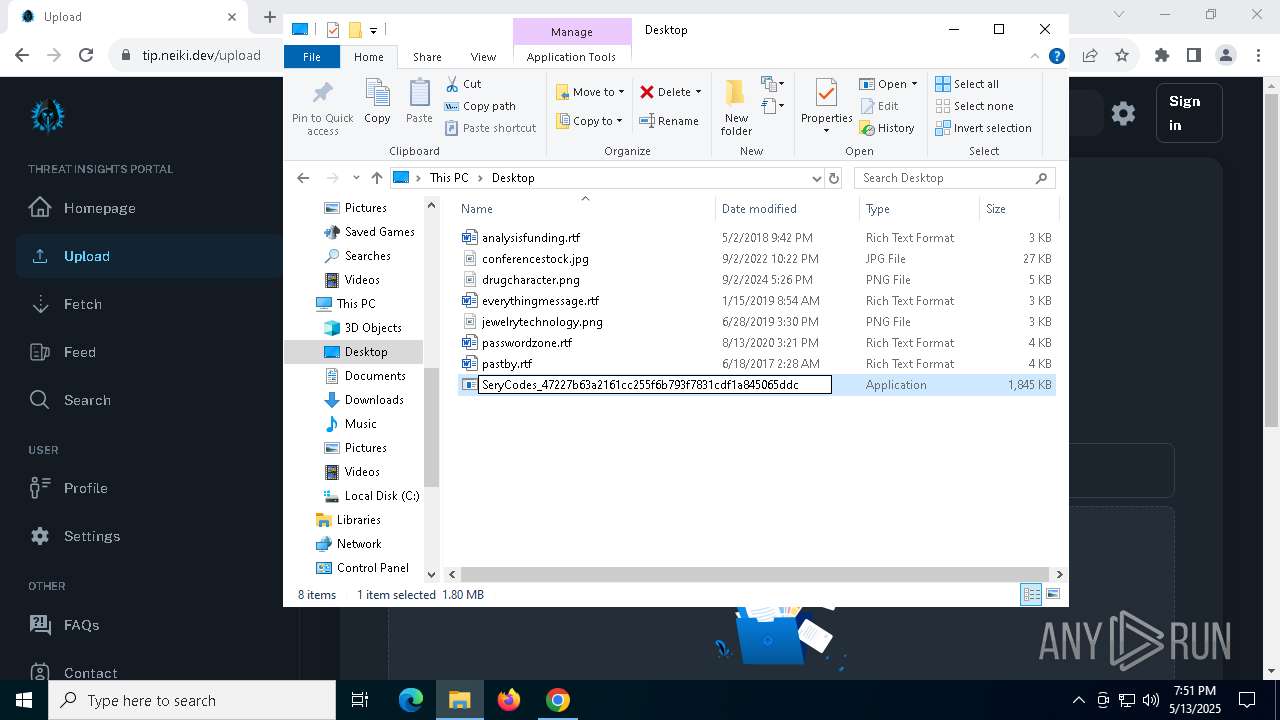This screenshot has width=1280, height=720.
Task: Switch to the Share ribbon tab
Action: [427, 57]
